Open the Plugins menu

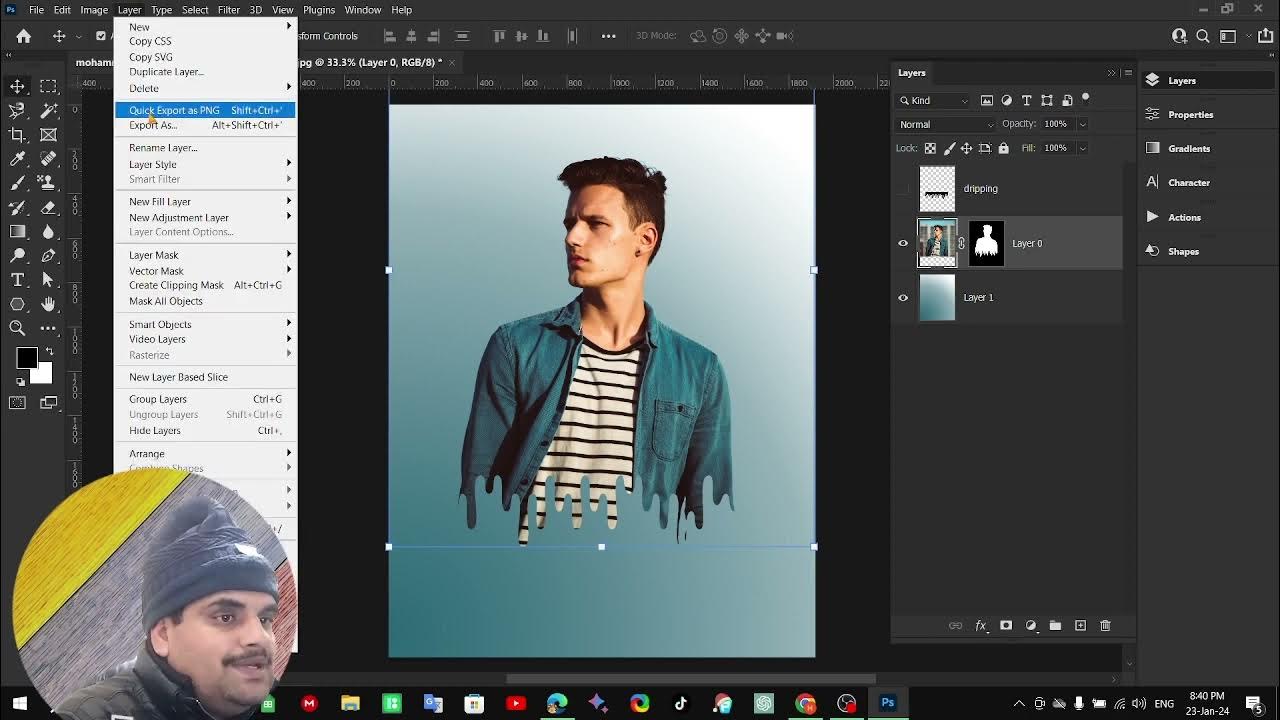click(319, 10)
